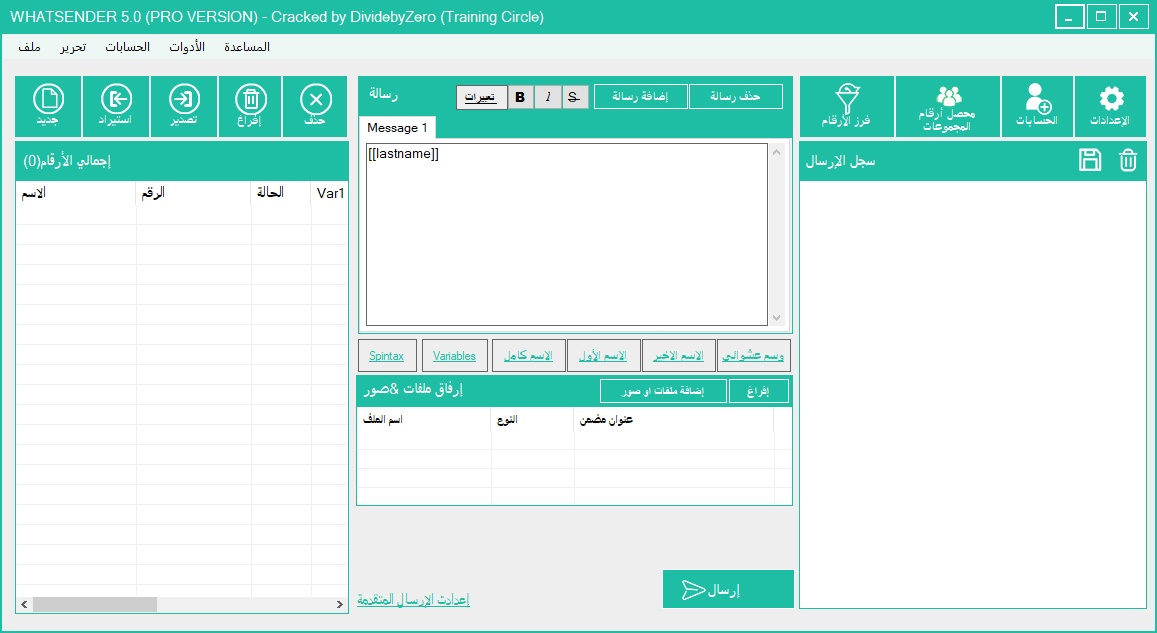Viewport: 1157px width, 633px height.
Task: Click the Variables link button
Action: coord(455,356)
